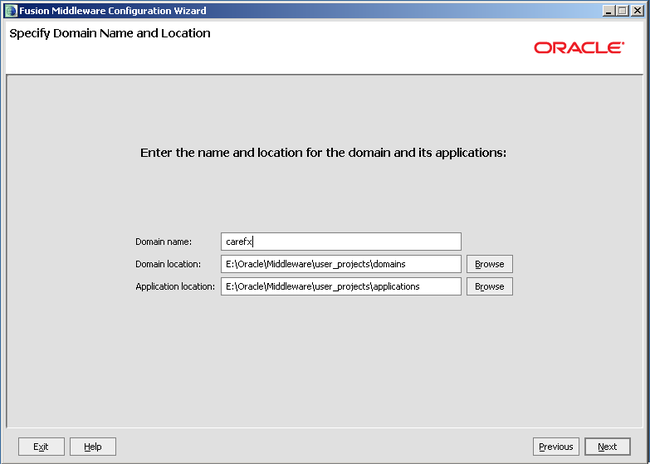Minimize the Configuration Wizard window
The width and height of the screenshot is (650, 464).
click(x=608, y=11)
